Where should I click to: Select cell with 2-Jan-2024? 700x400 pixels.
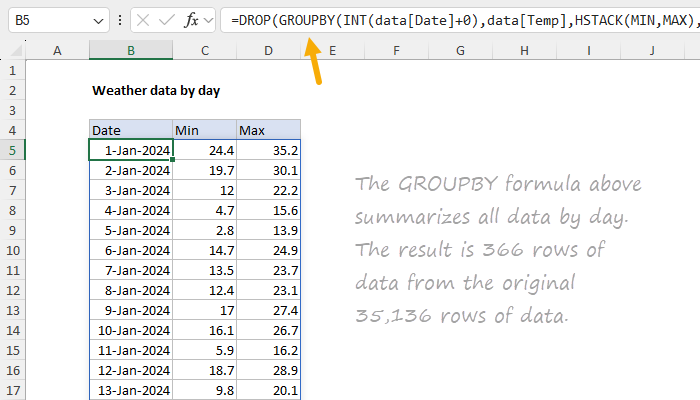(x=131, y=171)
